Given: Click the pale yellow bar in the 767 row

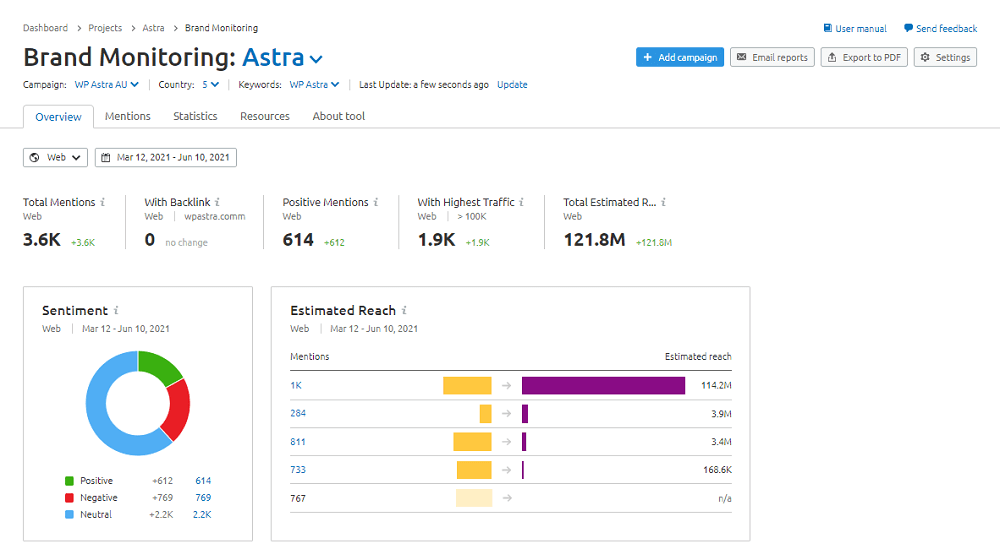Looking at the screenshot, I should point(474,498).
